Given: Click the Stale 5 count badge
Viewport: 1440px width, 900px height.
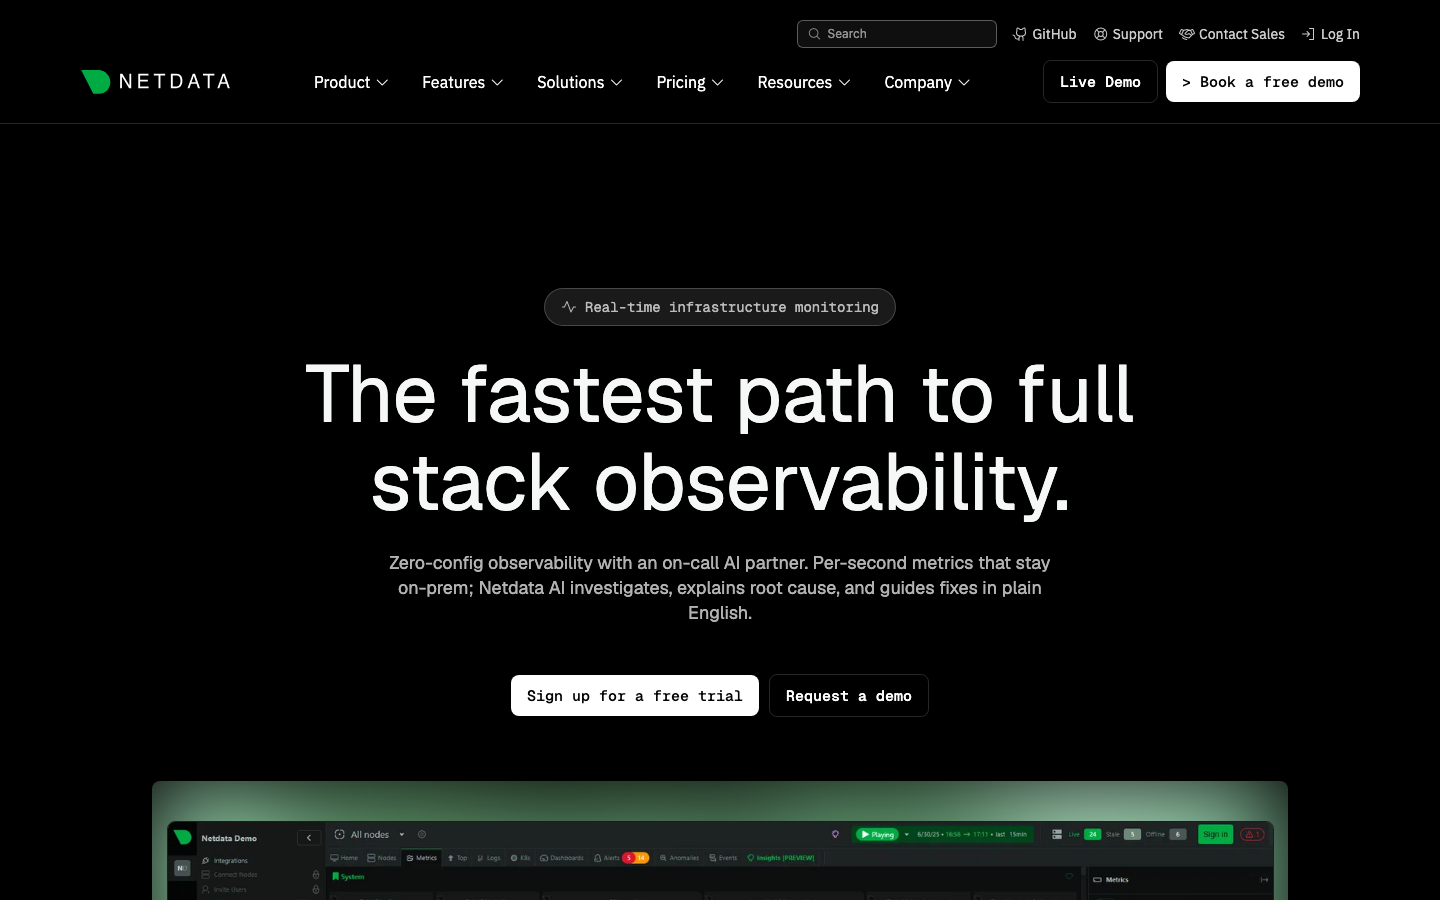Looking at the screenshot, I should [1132, 834].
